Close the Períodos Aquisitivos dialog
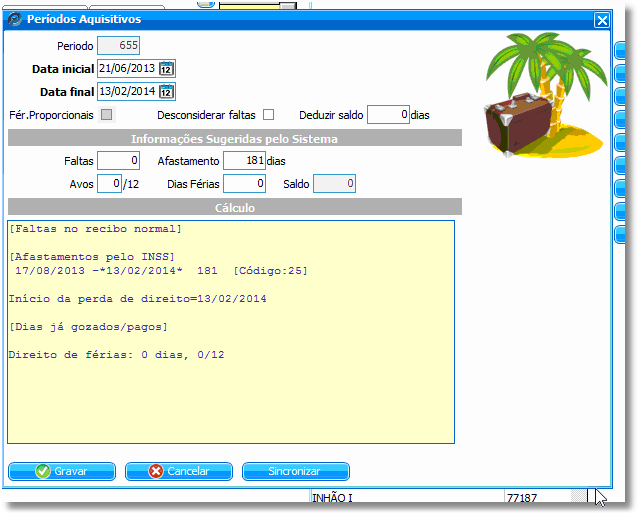 pyautogui.click(x=602, y=20)
